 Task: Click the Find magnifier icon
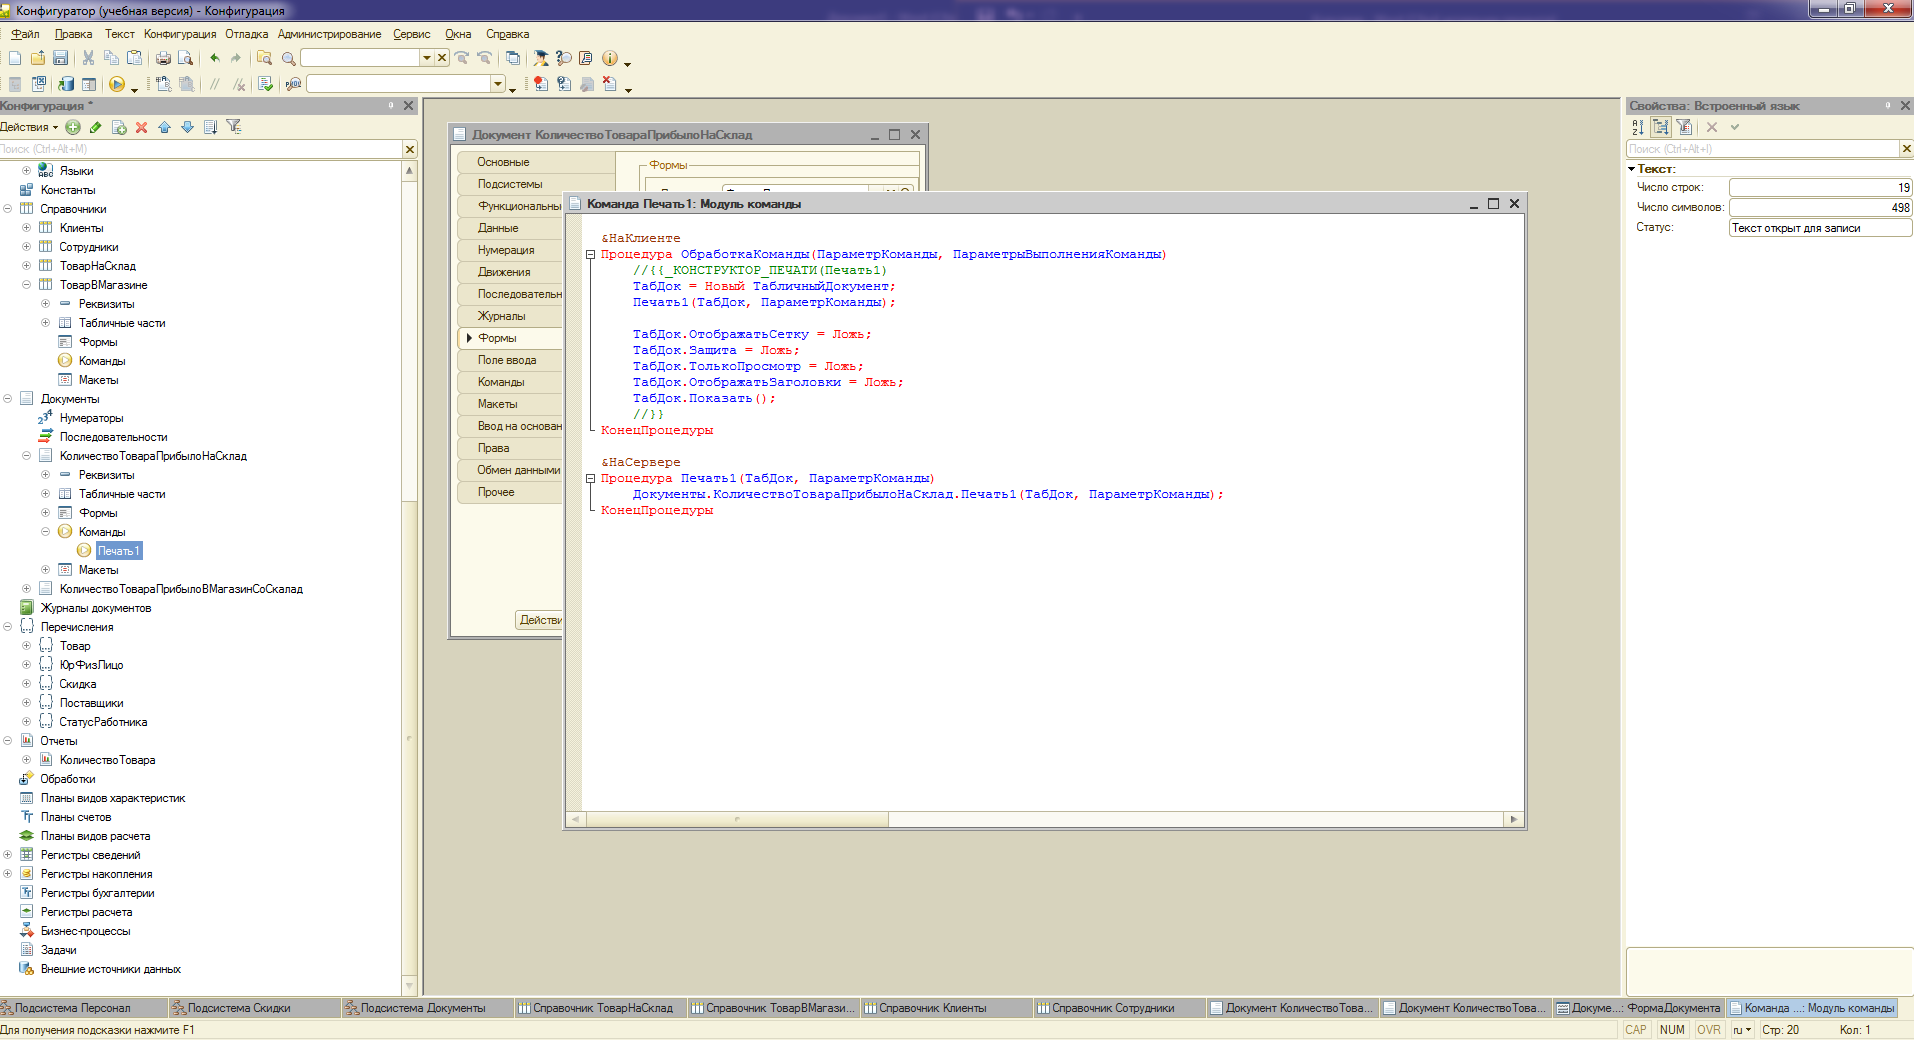click(288, 58)
